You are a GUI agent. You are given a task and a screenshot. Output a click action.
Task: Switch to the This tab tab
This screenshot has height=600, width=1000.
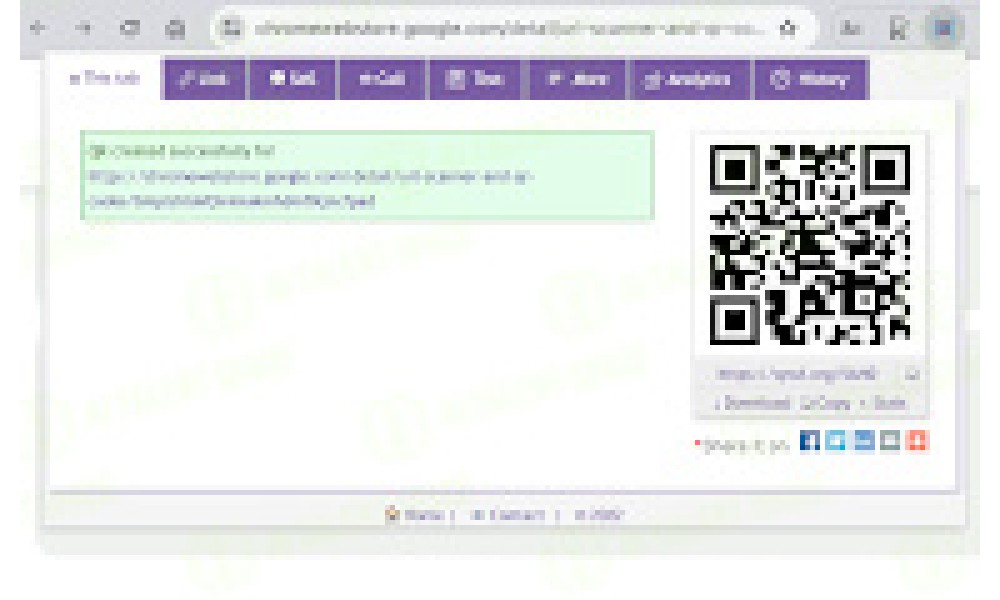click(105, 78)
